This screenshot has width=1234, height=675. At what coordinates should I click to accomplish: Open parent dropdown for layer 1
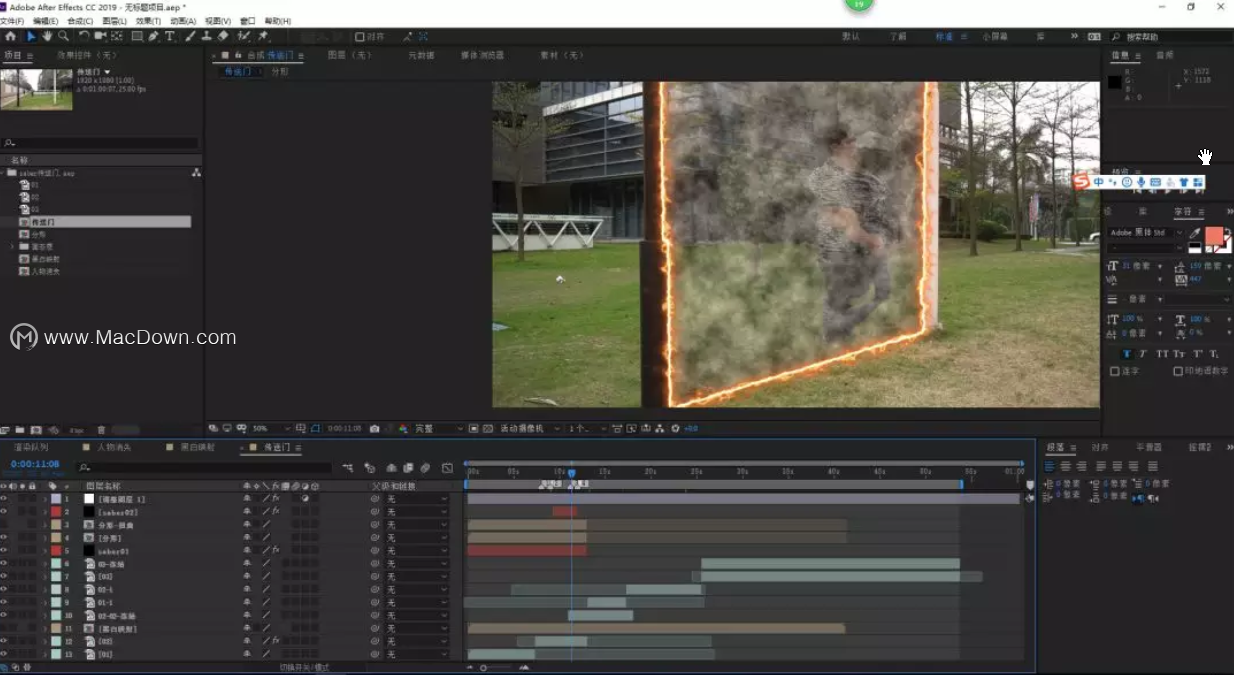tap(416, 498)
